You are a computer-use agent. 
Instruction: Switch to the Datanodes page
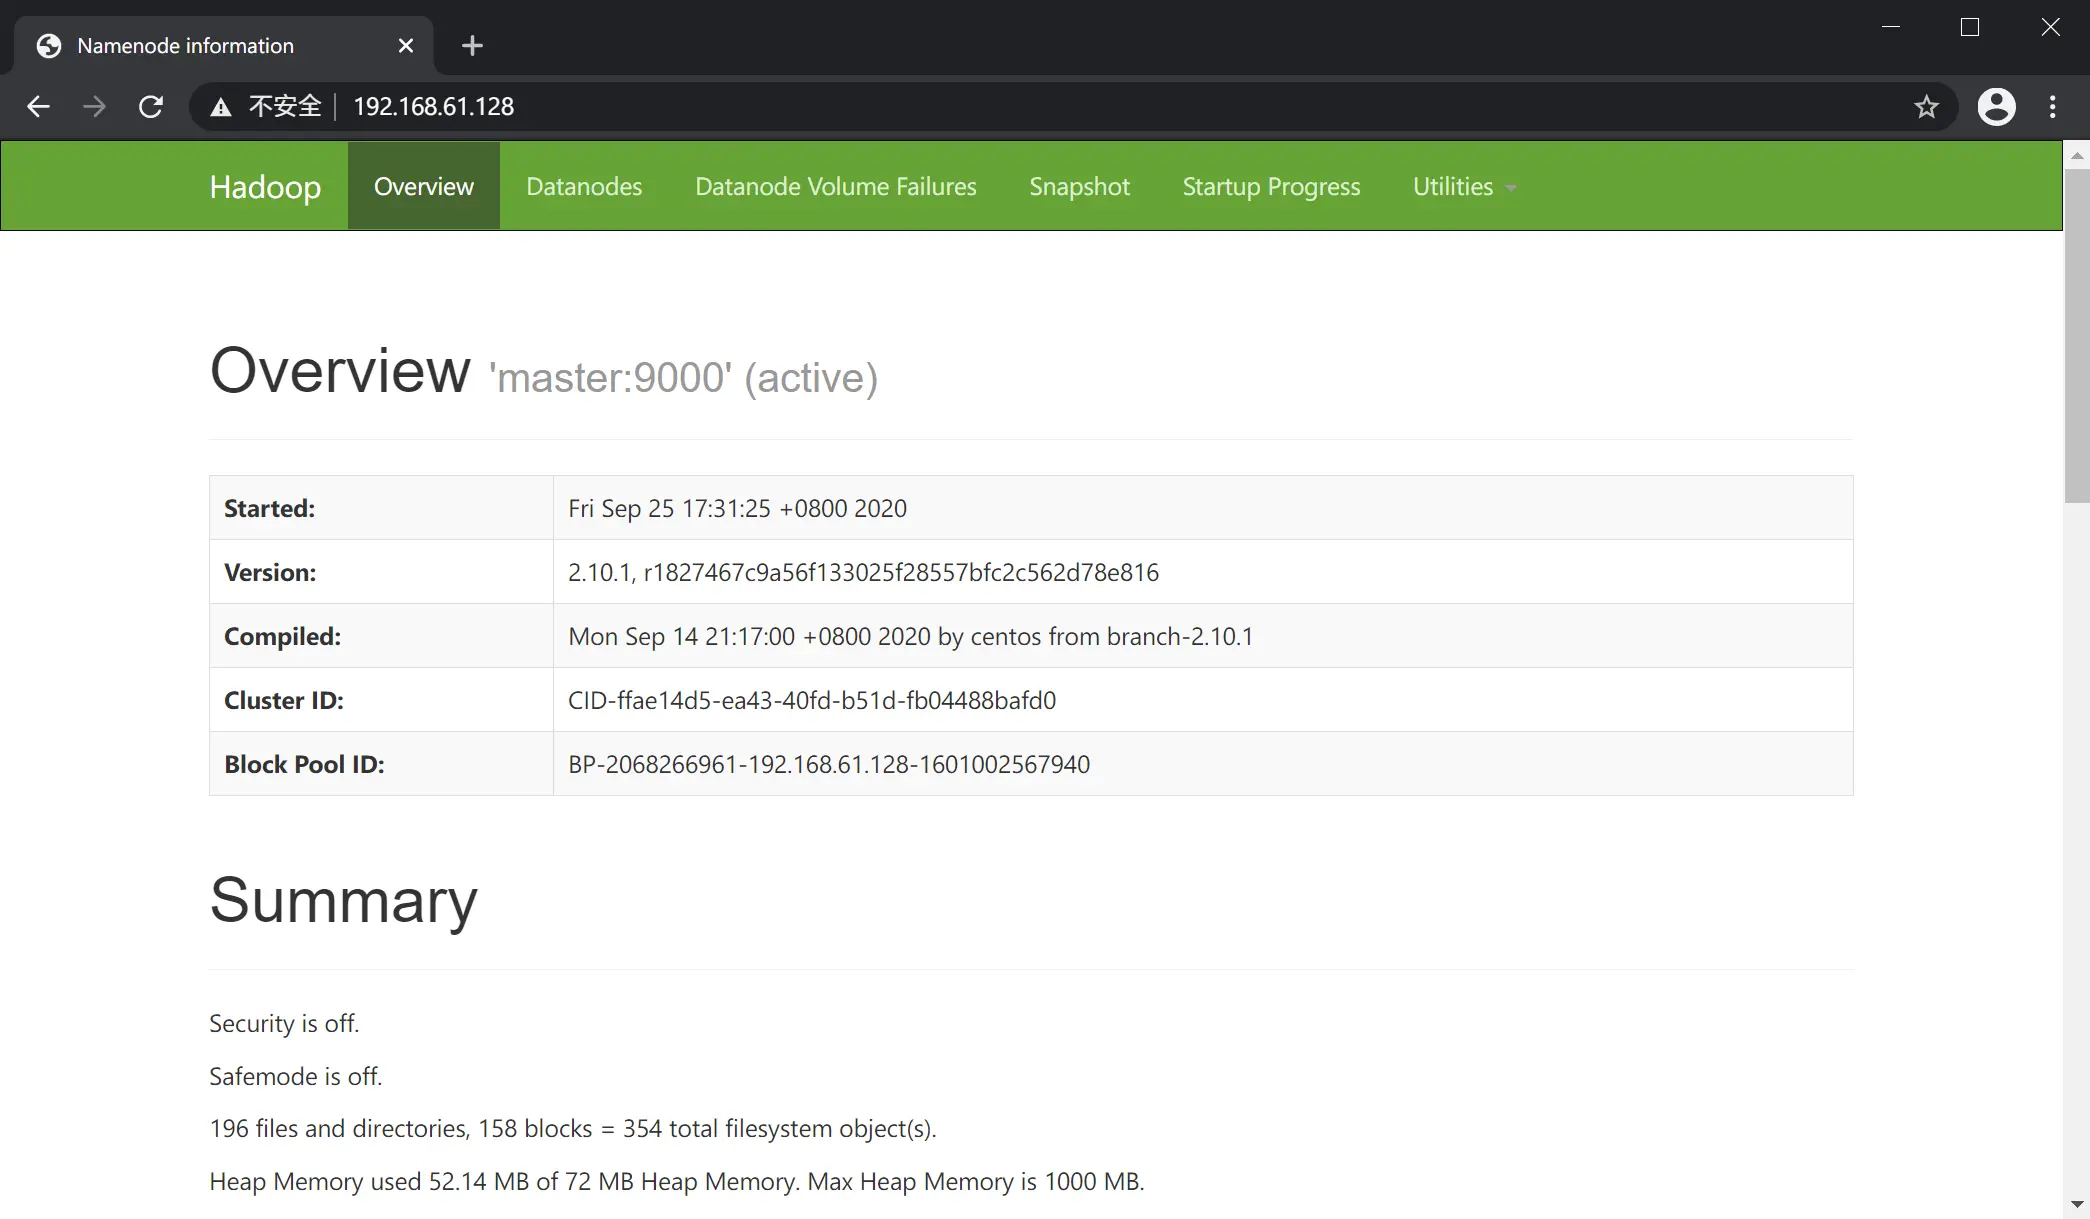[x=584, y=186]
